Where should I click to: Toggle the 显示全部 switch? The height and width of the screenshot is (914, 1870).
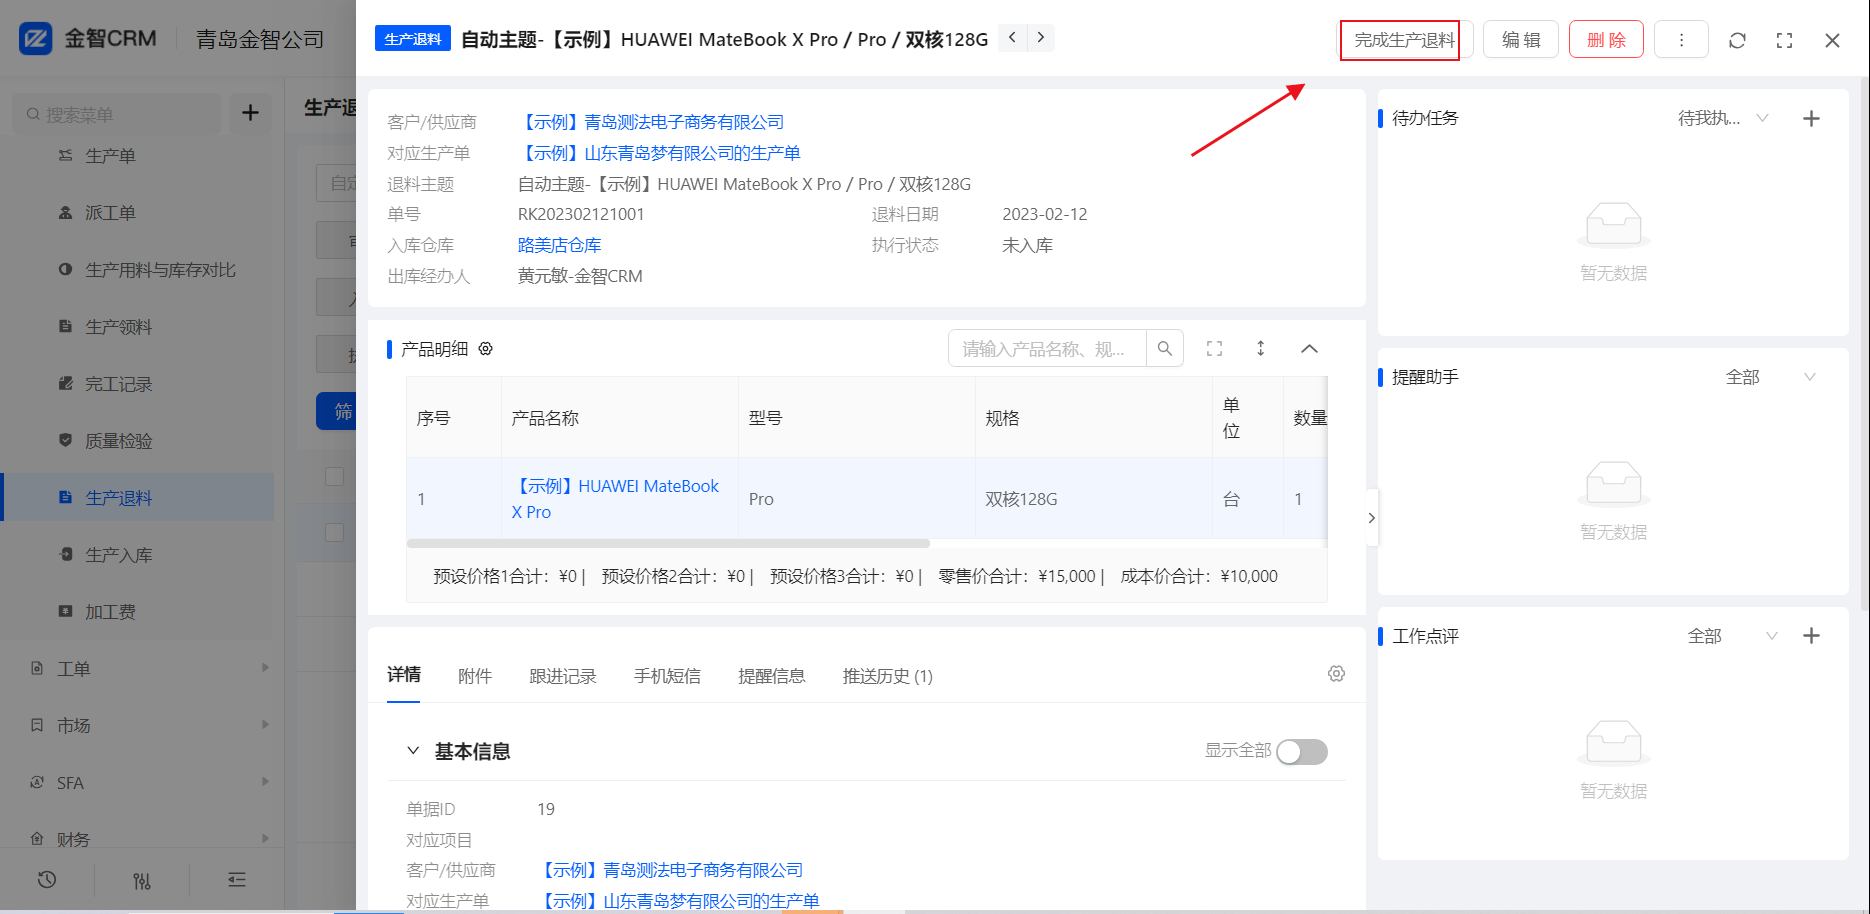click(1302, 751)
